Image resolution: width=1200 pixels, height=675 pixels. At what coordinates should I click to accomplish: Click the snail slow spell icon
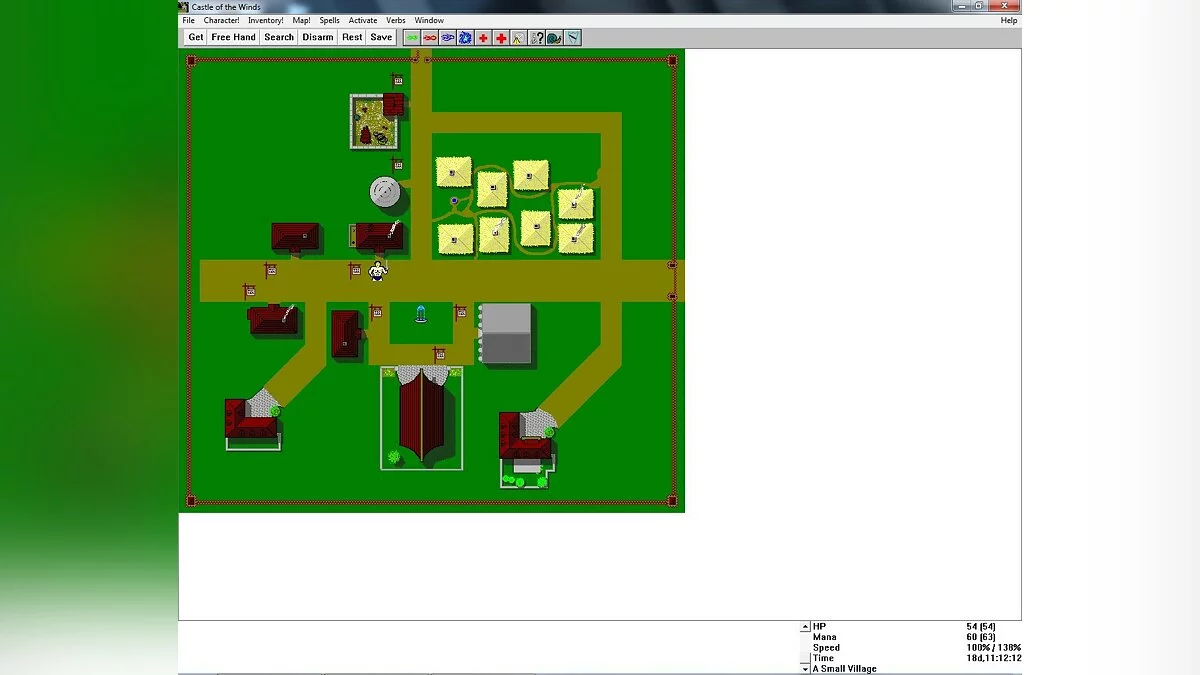(x=554, y=38)
